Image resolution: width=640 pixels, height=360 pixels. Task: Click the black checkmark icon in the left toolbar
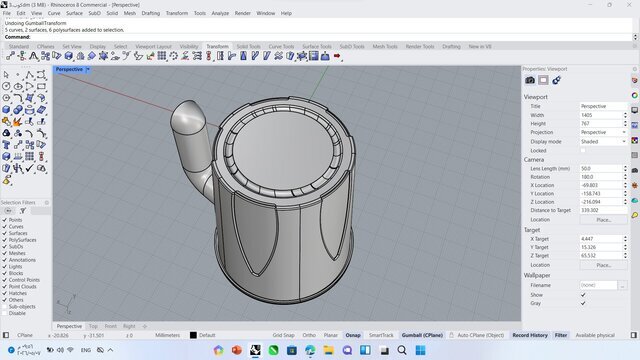tap(29, 168)
